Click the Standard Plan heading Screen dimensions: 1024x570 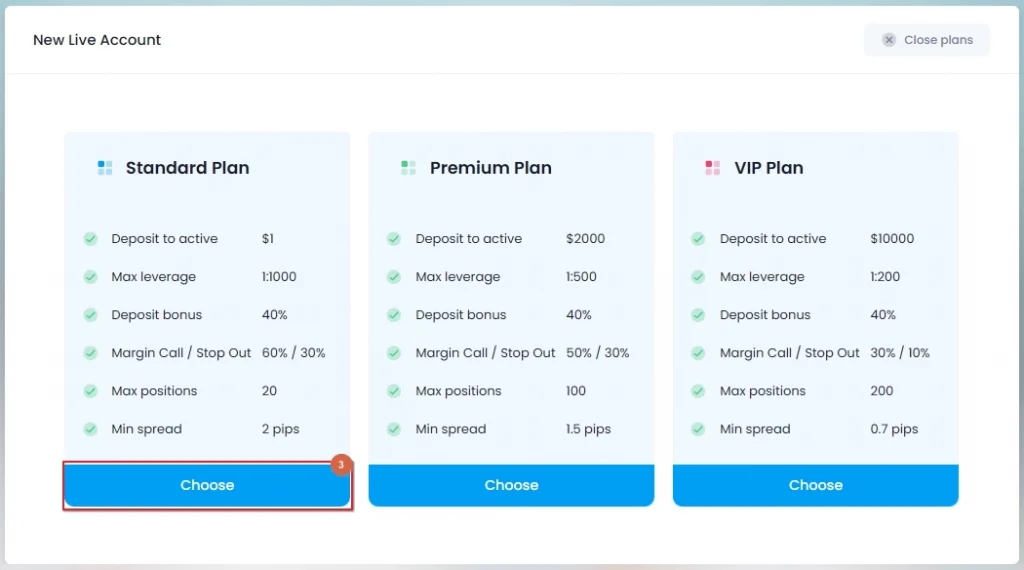click(187, 168)
